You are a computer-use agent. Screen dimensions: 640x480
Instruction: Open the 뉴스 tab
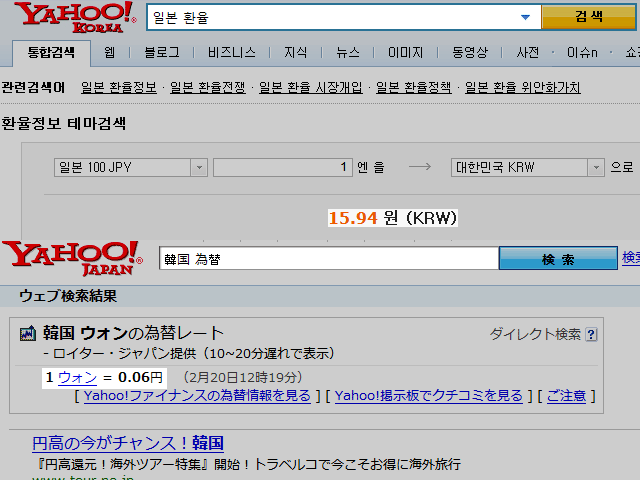pyautogui.click(x=348, y=52)
